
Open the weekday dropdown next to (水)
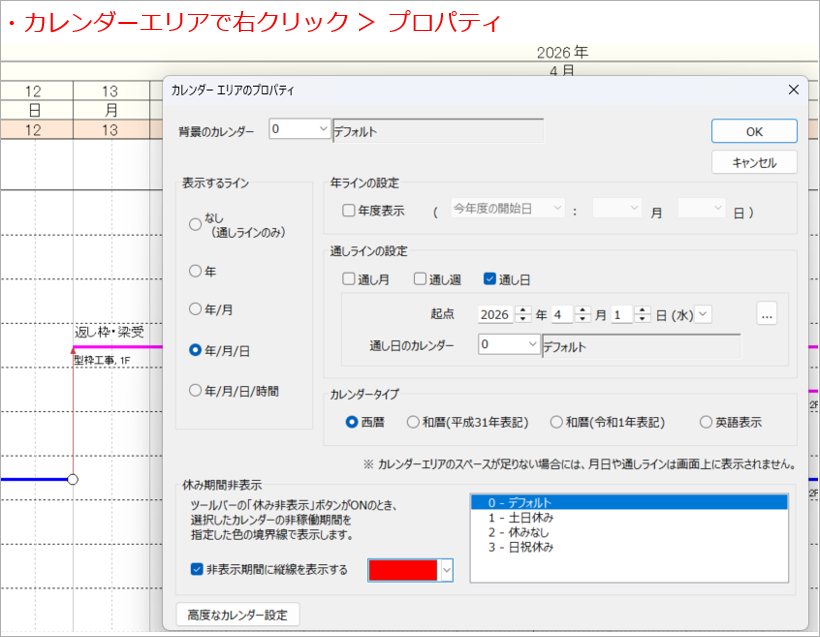(x=703, y=314)
